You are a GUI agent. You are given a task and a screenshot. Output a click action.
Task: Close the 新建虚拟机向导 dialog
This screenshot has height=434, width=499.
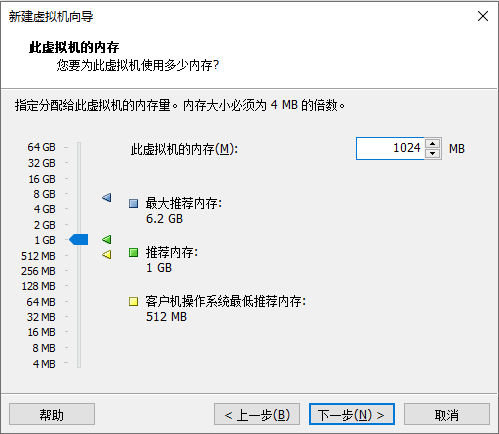pos(483,16)
